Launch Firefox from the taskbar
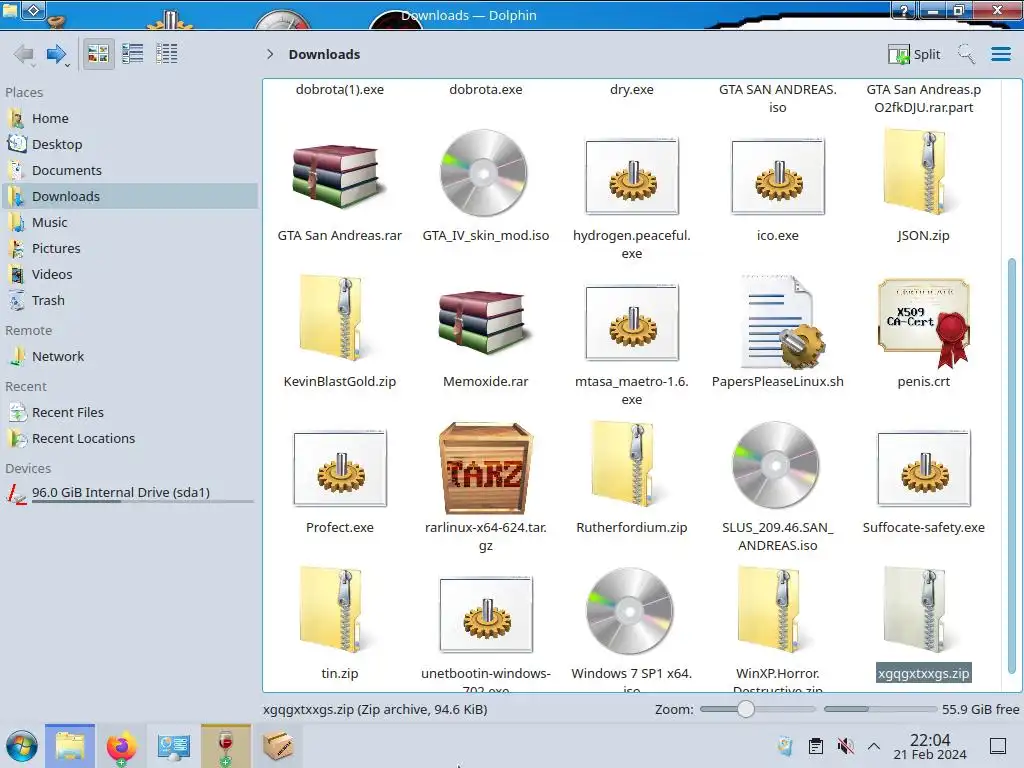This screenshot has width=1024, height=768. tap(121, 746)
